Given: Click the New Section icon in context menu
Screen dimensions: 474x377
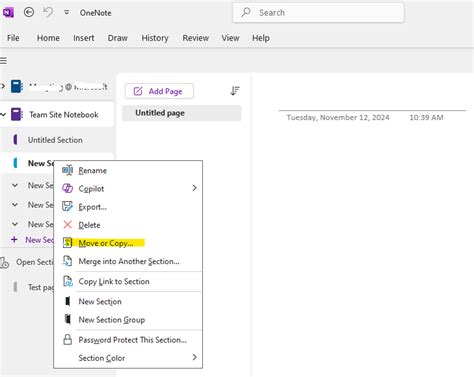Looking at the screenshot, I should pyautogui.click(x=68, y=301).
